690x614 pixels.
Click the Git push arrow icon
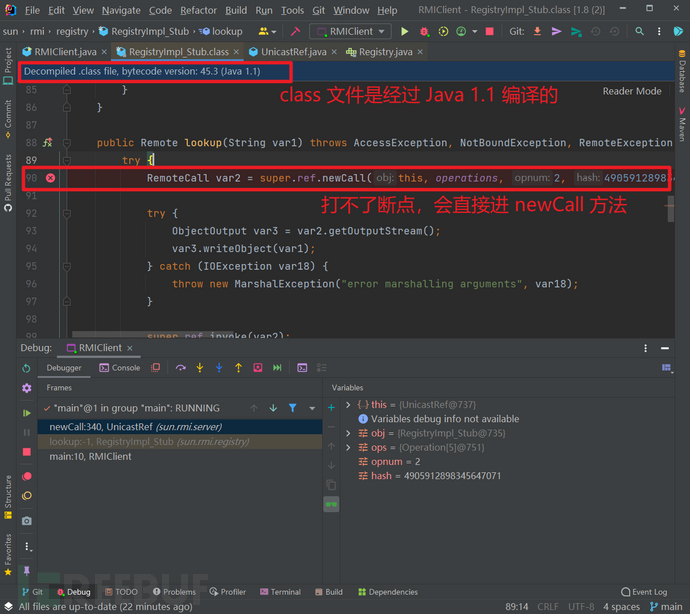[576, 31]
